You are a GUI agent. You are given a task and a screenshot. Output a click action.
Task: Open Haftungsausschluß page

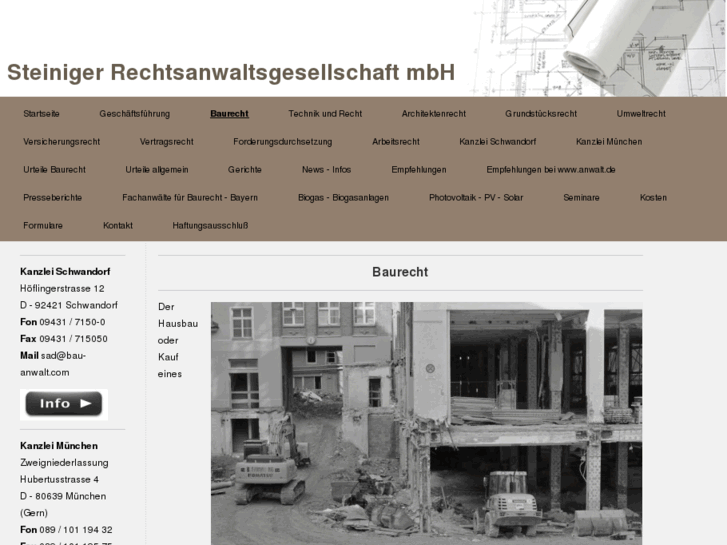click(x=210, y=225)
